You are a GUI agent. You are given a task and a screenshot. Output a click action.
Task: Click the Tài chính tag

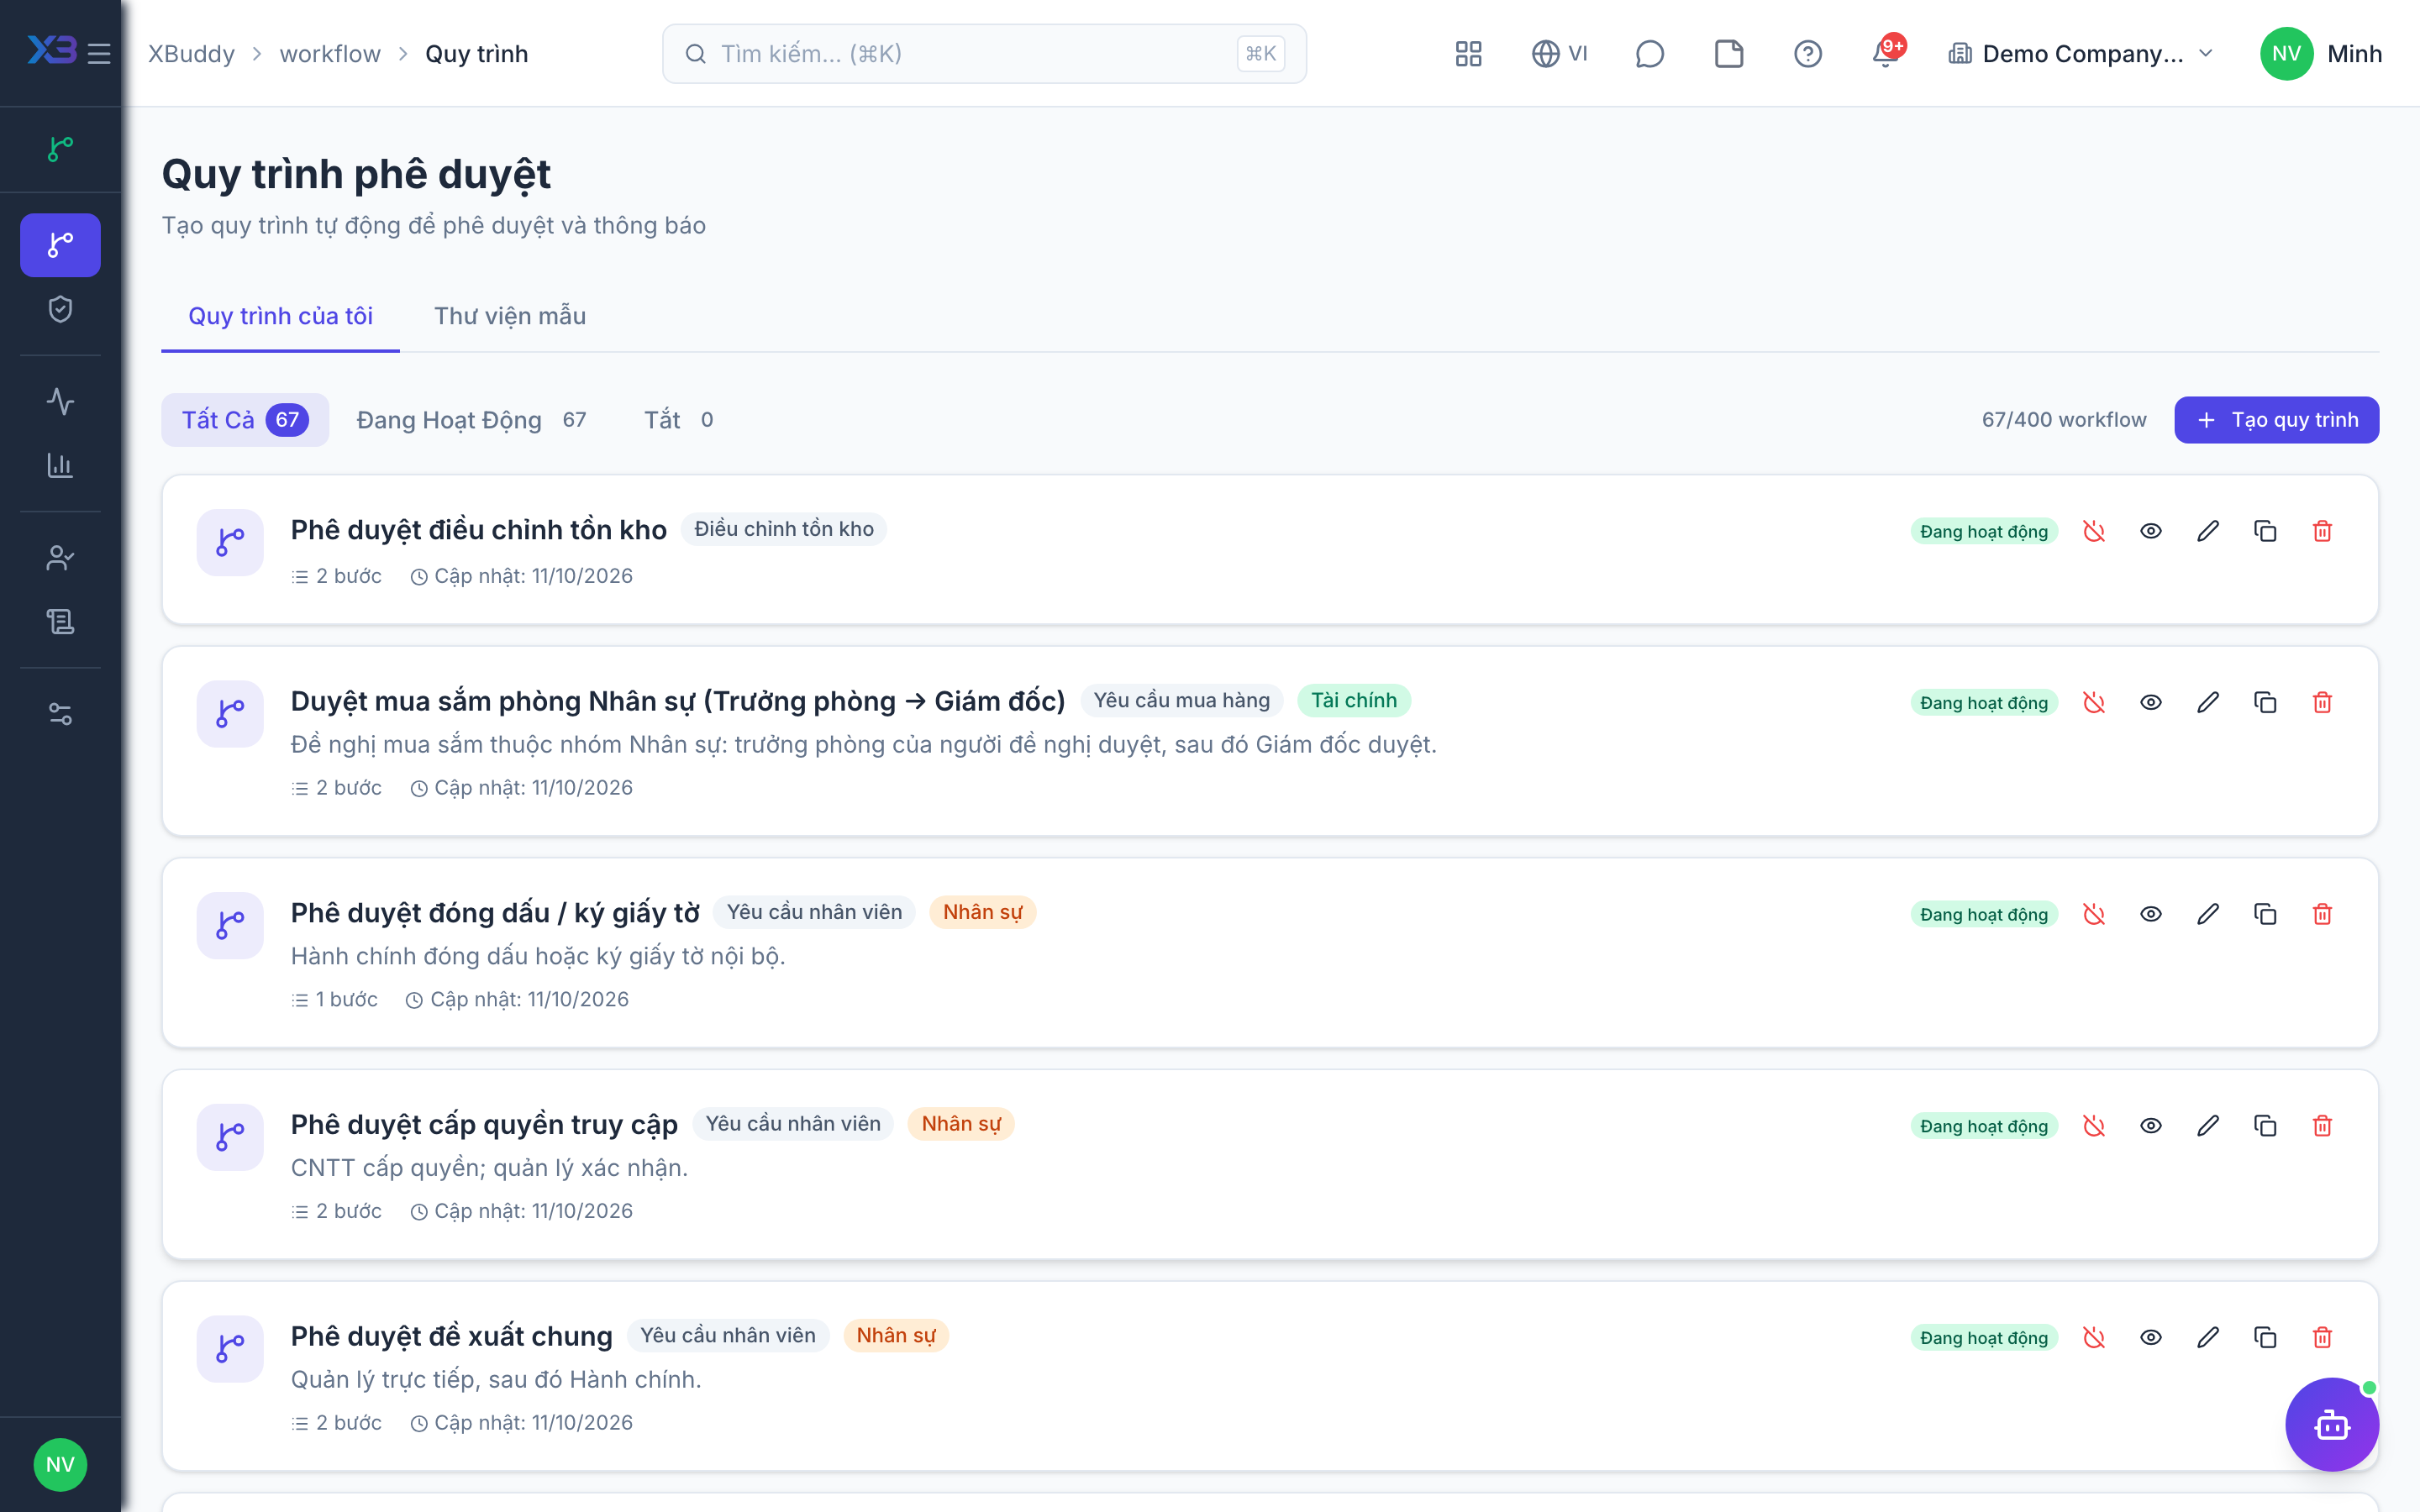click(1354, 701)
